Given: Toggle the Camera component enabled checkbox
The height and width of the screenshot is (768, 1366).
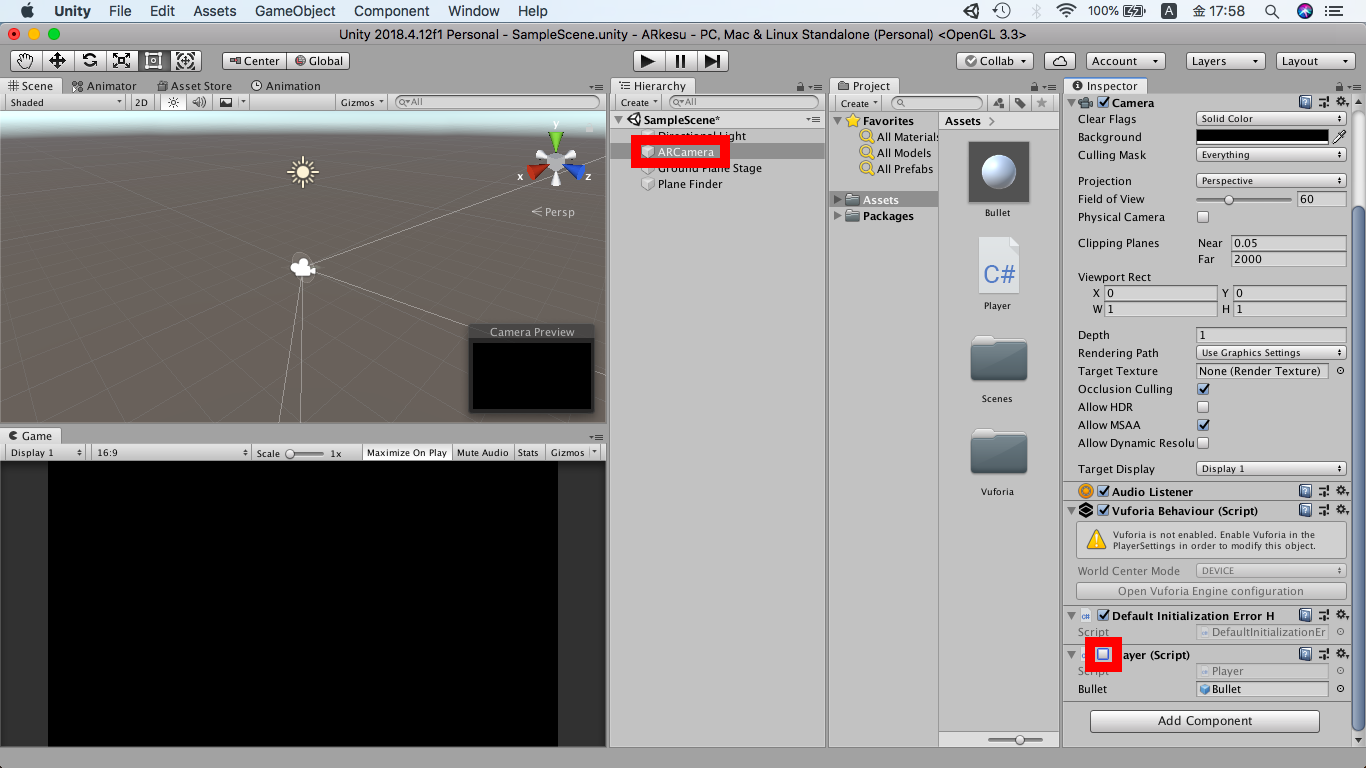Looking at the screenshot, I should (x=1104, y=102).
